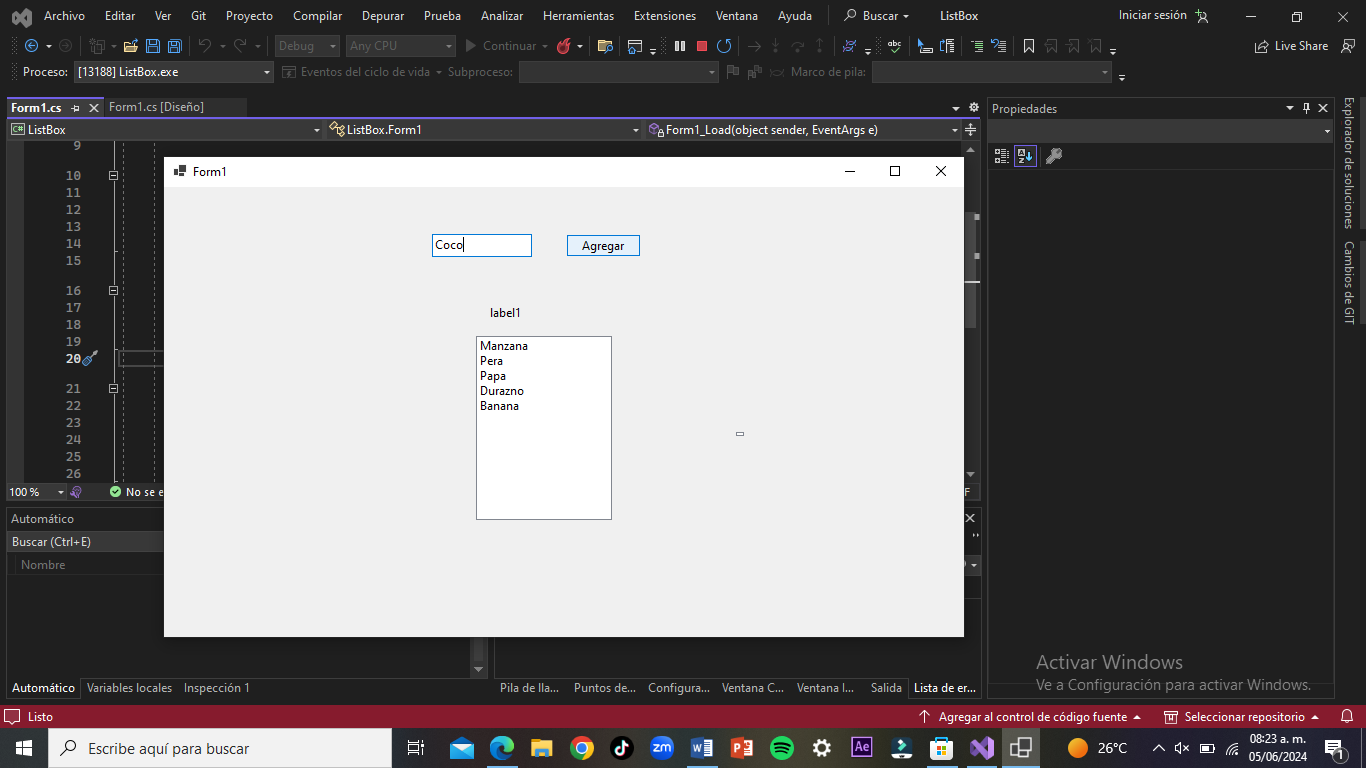Collapse the code region at line 10

pos(113,175)
